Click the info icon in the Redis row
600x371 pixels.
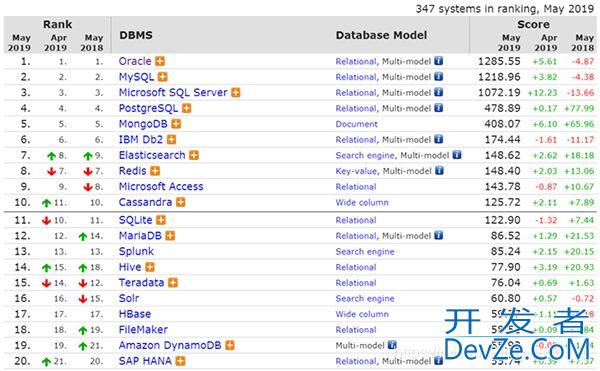point(439,171)
